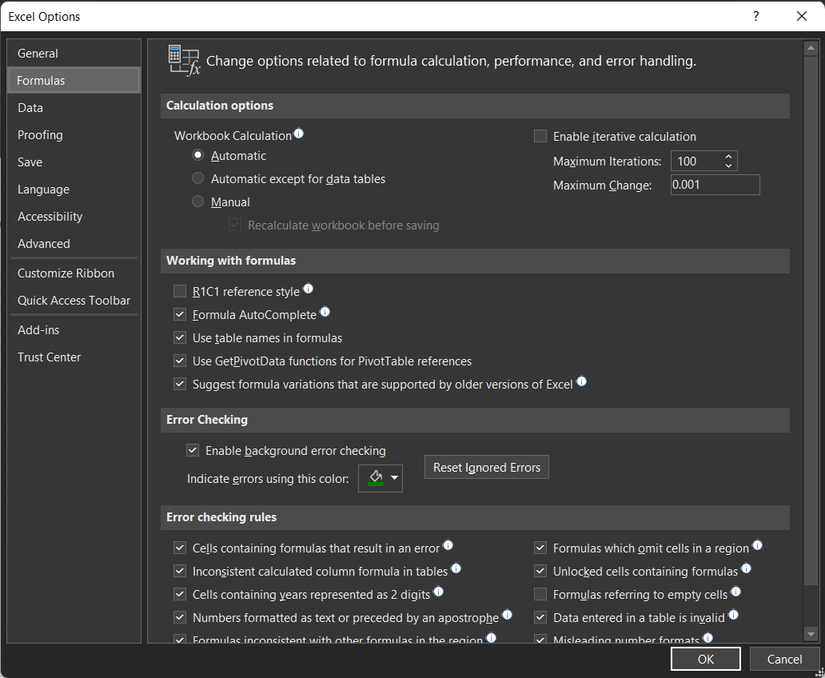The height and width of the screenshot is (678, 825).
Task: Click Cancel to discard changes
Action: (784, 659)
